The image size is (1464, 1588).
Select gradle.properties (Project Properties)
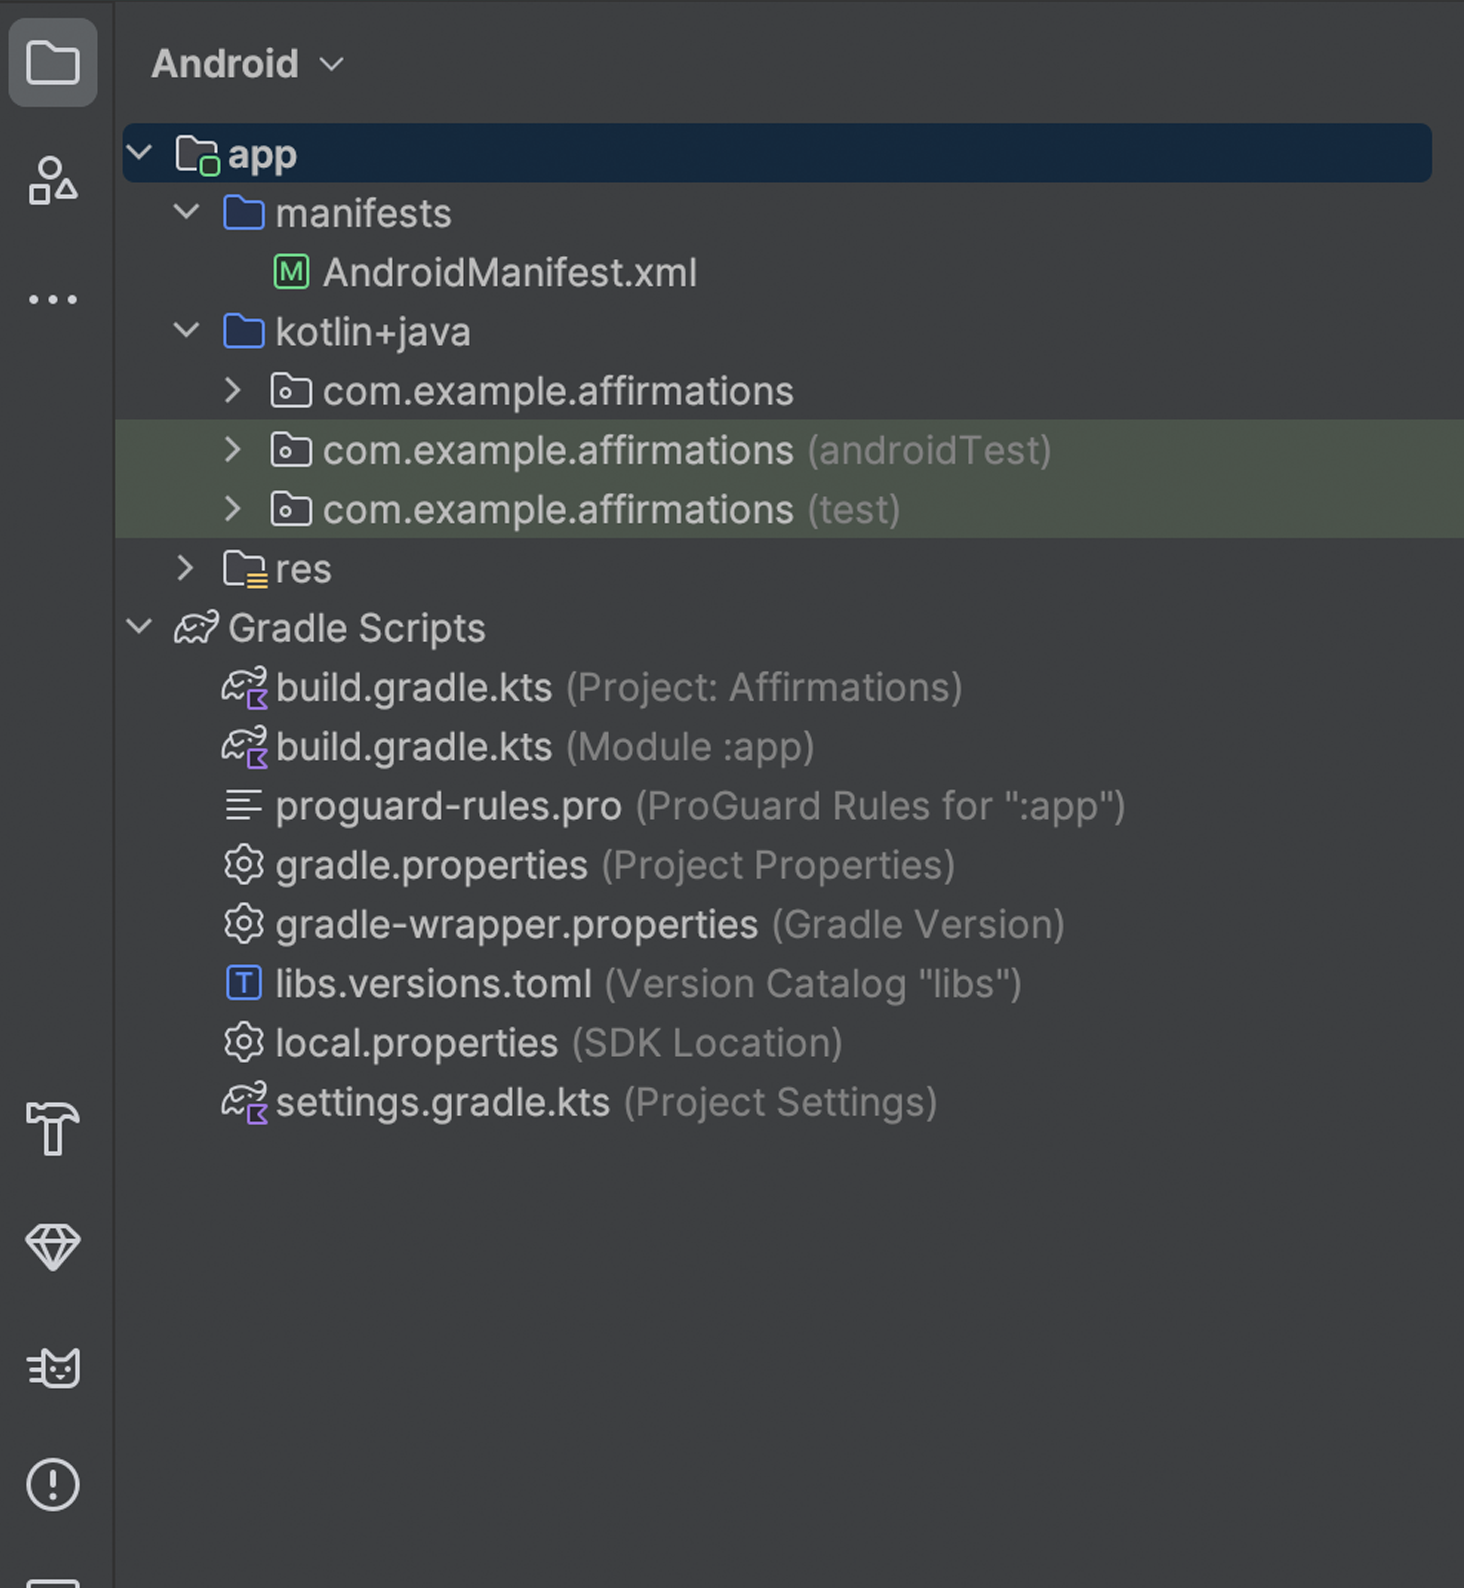pyautogui.click(x=616, y=865)
